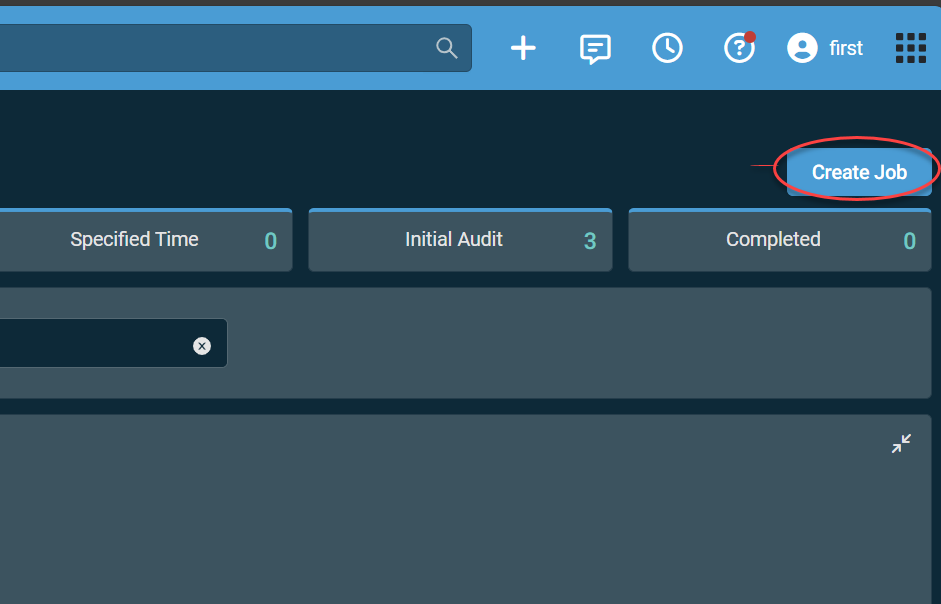Clear the filter field with the x icon
941x604 pixels.
click(x=202, y=346)
